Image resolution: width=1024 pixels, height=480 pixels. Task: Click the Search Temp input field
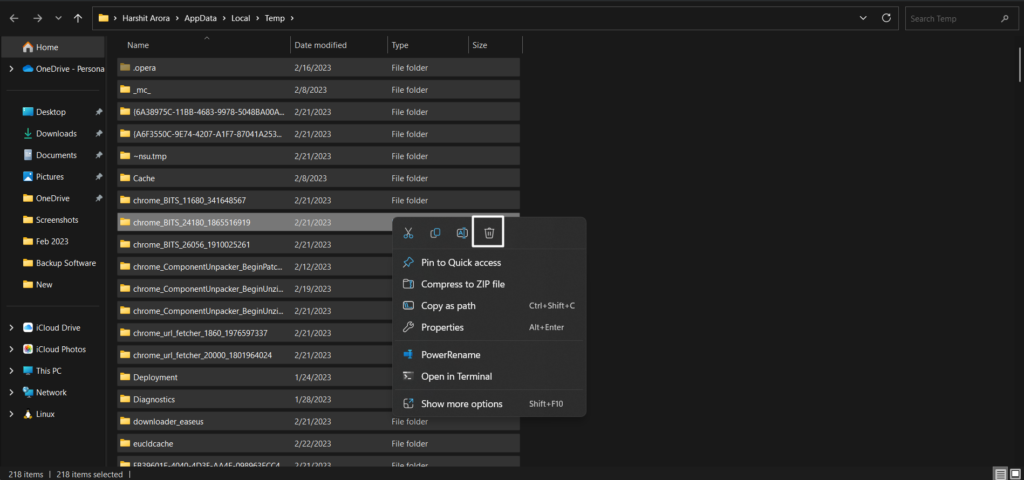pyautogui.click(x=960, y=18)
